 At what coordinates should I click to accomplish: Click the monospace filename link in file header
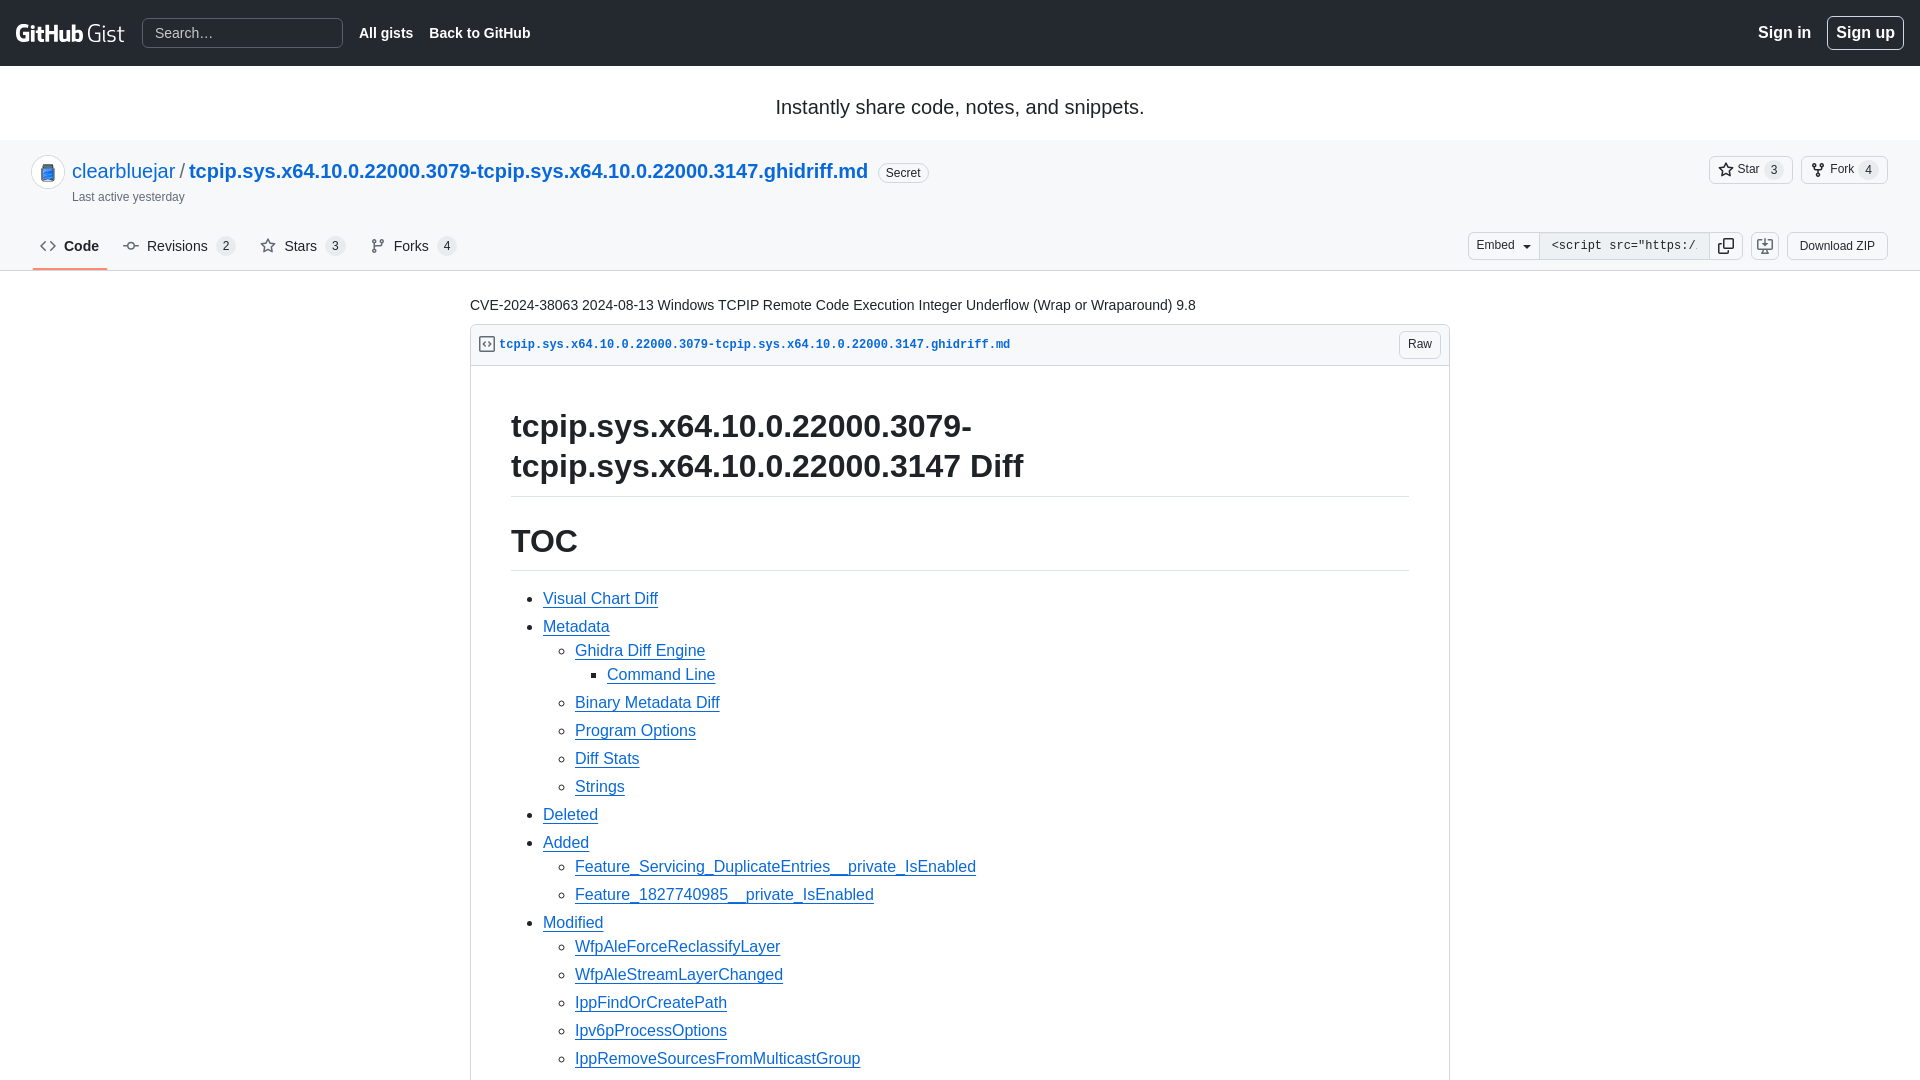point(754,344)
